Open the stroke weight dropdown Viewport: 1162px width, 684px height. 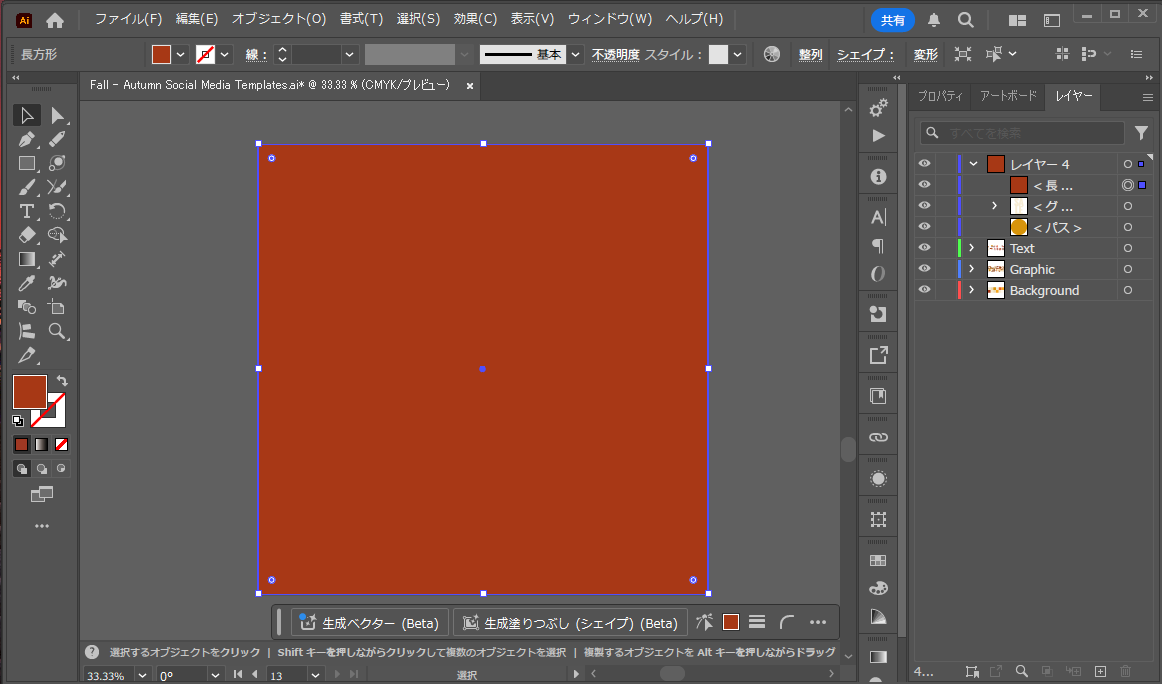pos(349,54)
